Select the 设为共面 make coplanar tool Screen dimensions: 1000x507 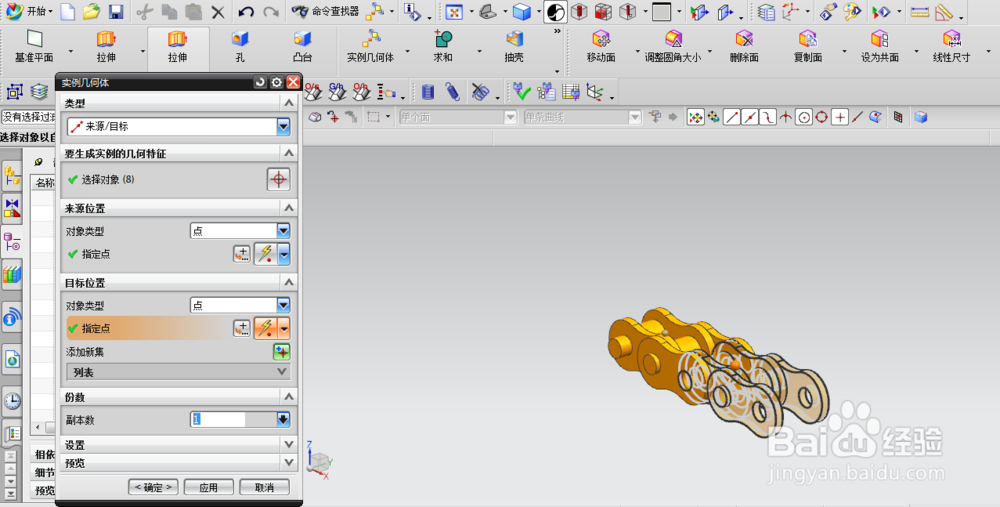pos(879,46)
